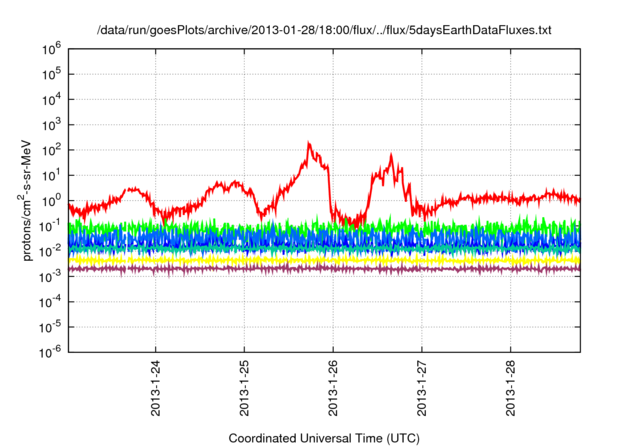This screenshot has height=448, width=640.
Task: Click the 10^-5 y-axis label
Action: [x=50, y=328]
